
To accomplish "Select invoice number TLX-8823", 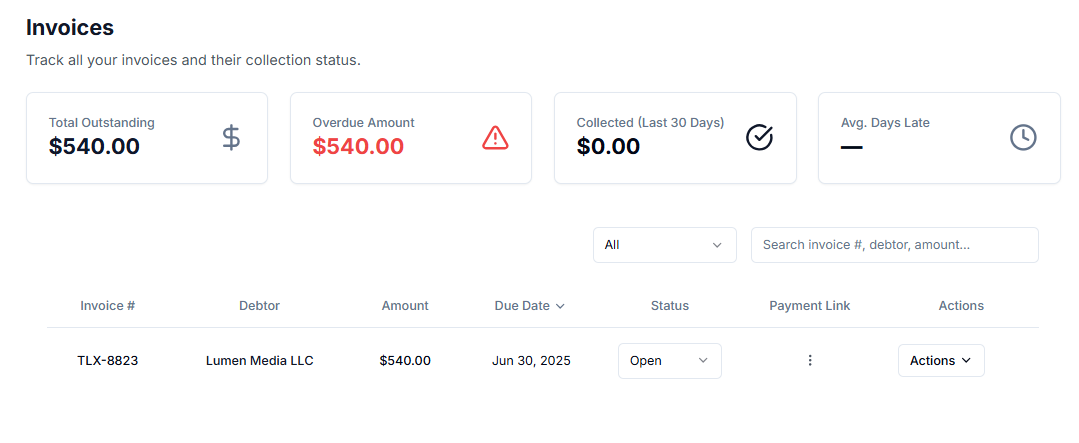I will pos(108,360).
